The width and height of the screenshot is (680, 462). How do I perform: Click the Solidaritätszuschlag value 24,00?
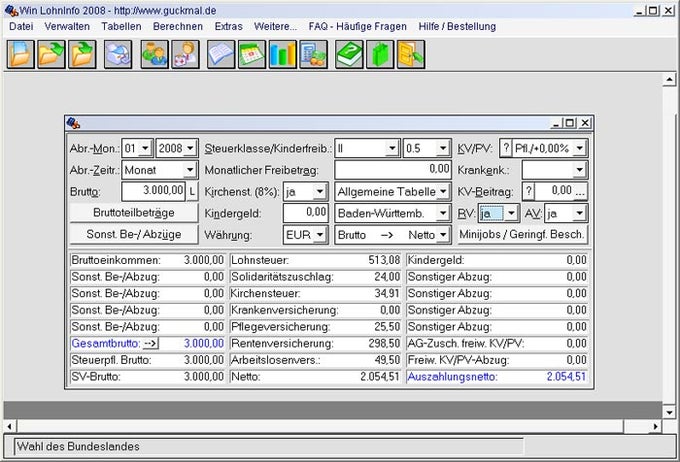point(387,277)
